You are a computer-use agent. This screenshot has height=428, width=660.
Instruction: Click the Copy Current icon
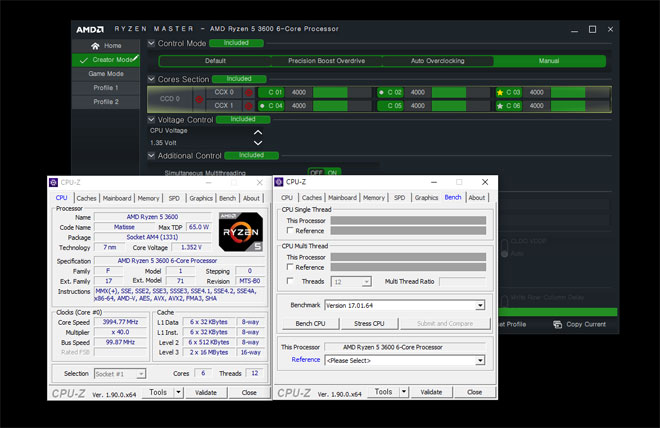pos(557,324)
